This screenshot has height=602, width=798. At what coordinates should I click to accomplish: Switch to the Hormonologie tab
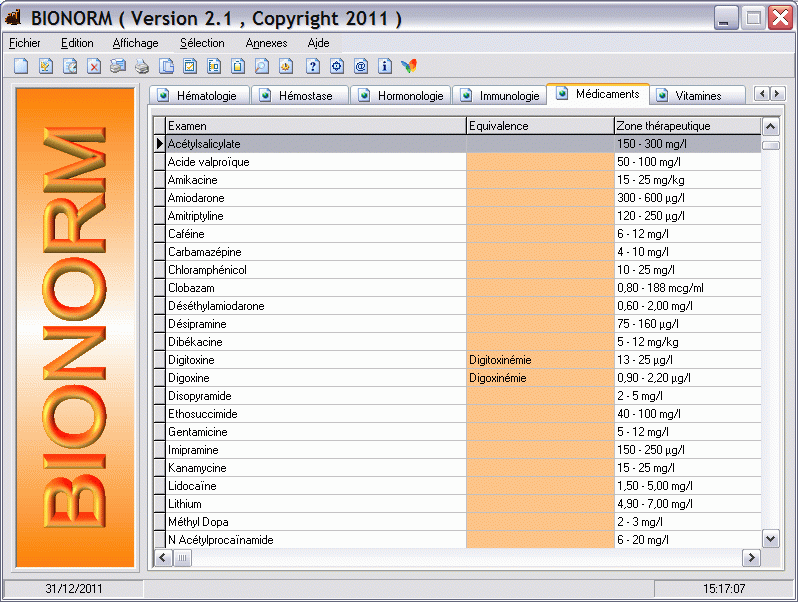400,96
